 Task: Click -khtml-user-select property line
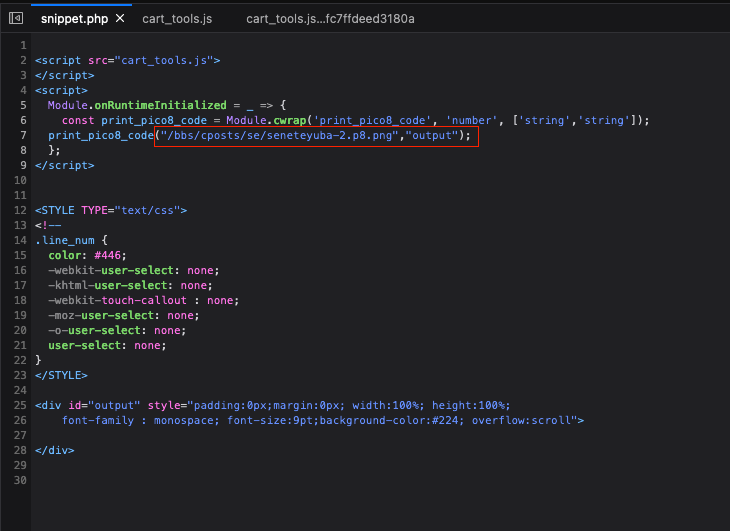[130, 285]
